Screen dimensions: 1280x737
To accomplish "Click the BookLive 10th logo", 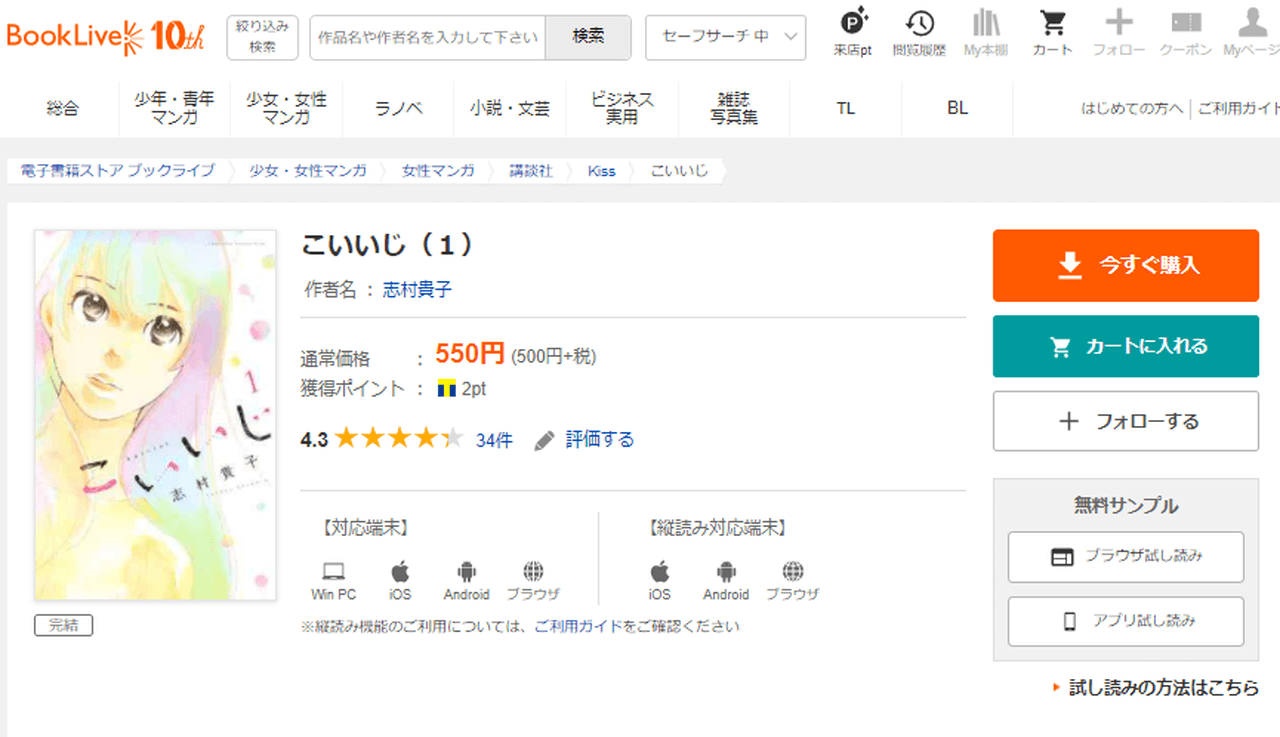I will pyautogui.click(x=105, y=37).
